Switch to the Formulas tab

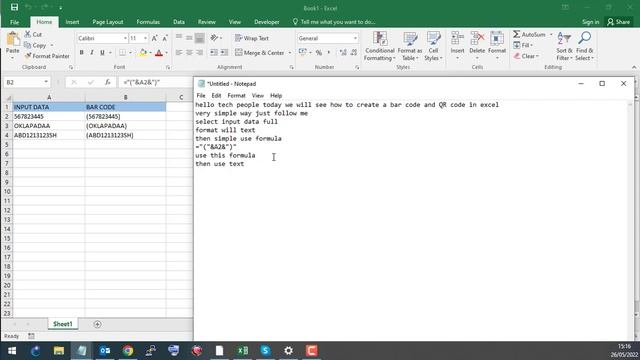(148, 22)
